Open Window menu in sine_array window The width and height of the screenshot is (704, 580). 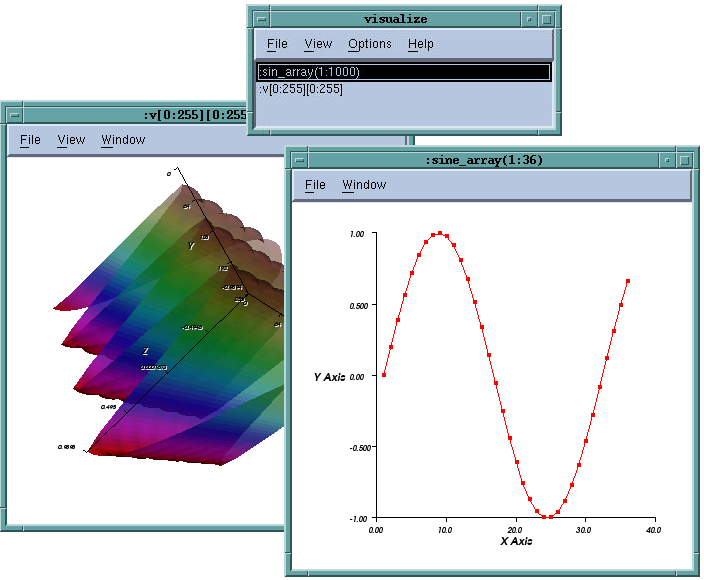tap(364, 185)
